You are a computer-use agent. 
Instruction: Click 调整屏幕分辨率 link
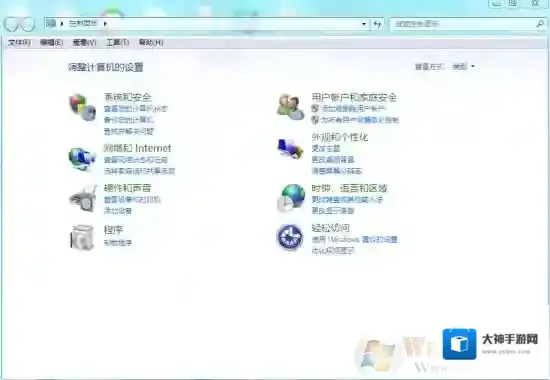click(x=337, y=171)
